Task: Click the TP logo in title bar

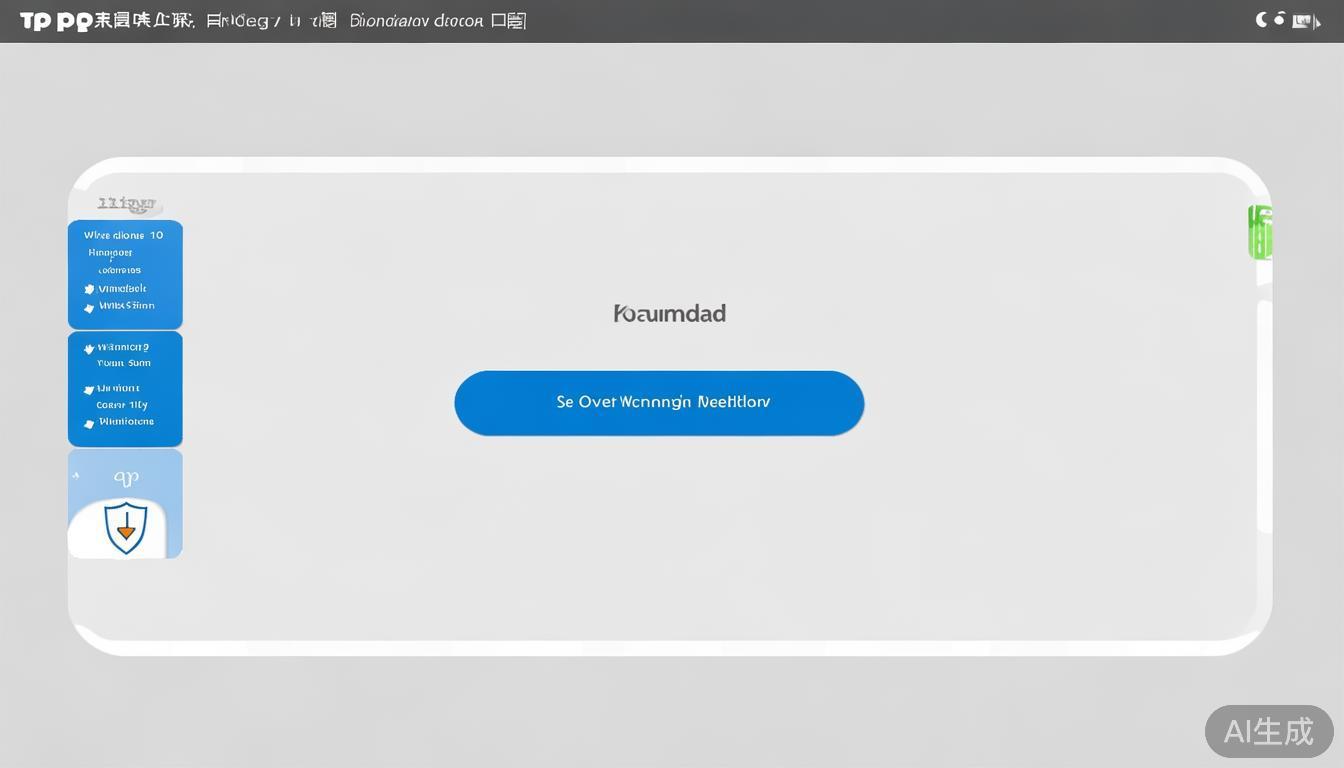Action: click(x=35, y=21)
